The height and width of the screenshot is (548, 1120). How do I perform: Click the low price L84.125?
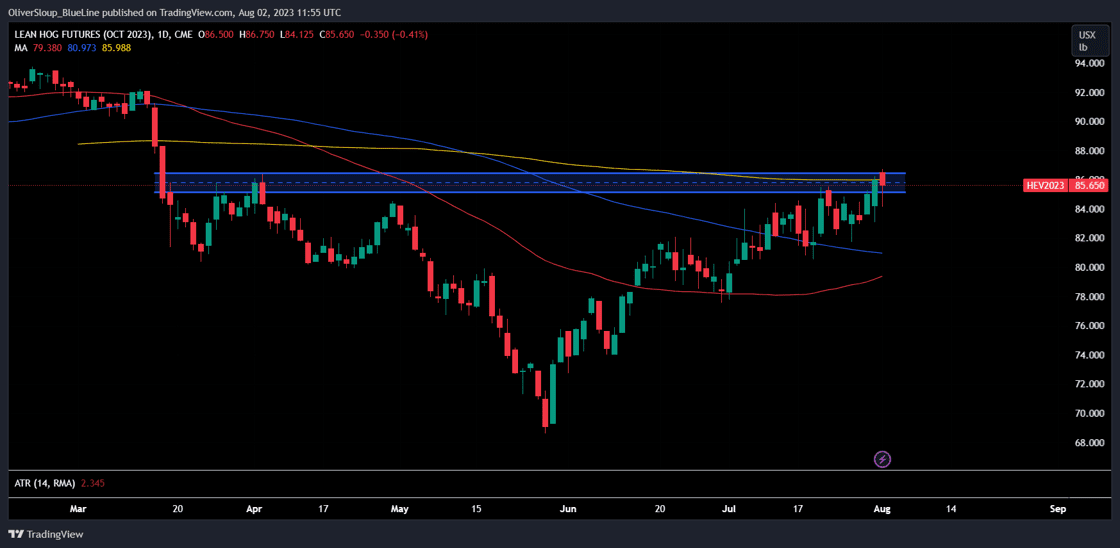click(296, 35)
